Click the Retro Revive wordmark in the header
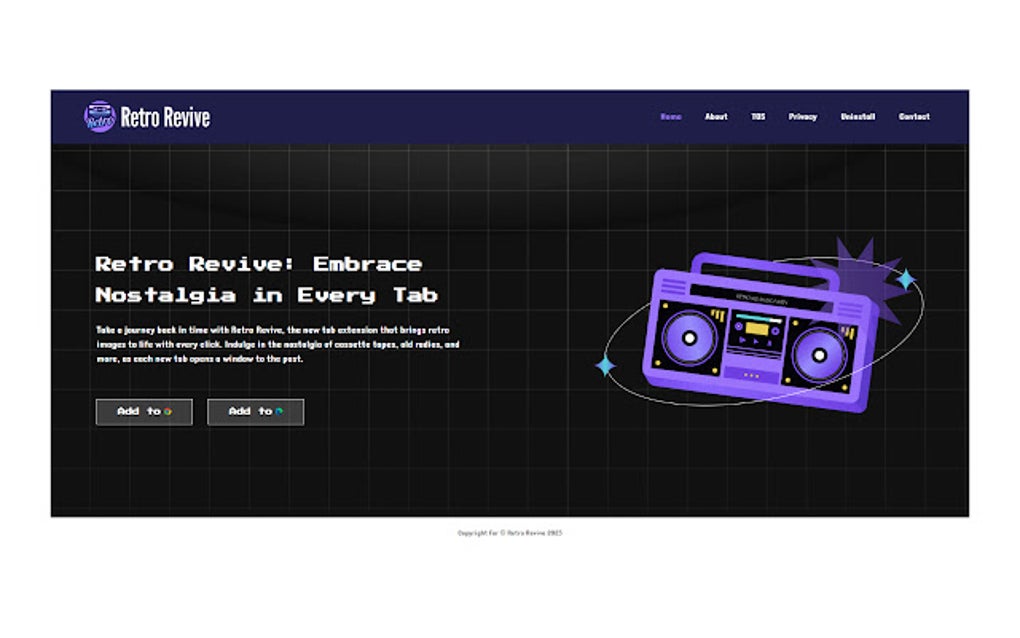This screenshot has height=638, width=1020. 165,116
